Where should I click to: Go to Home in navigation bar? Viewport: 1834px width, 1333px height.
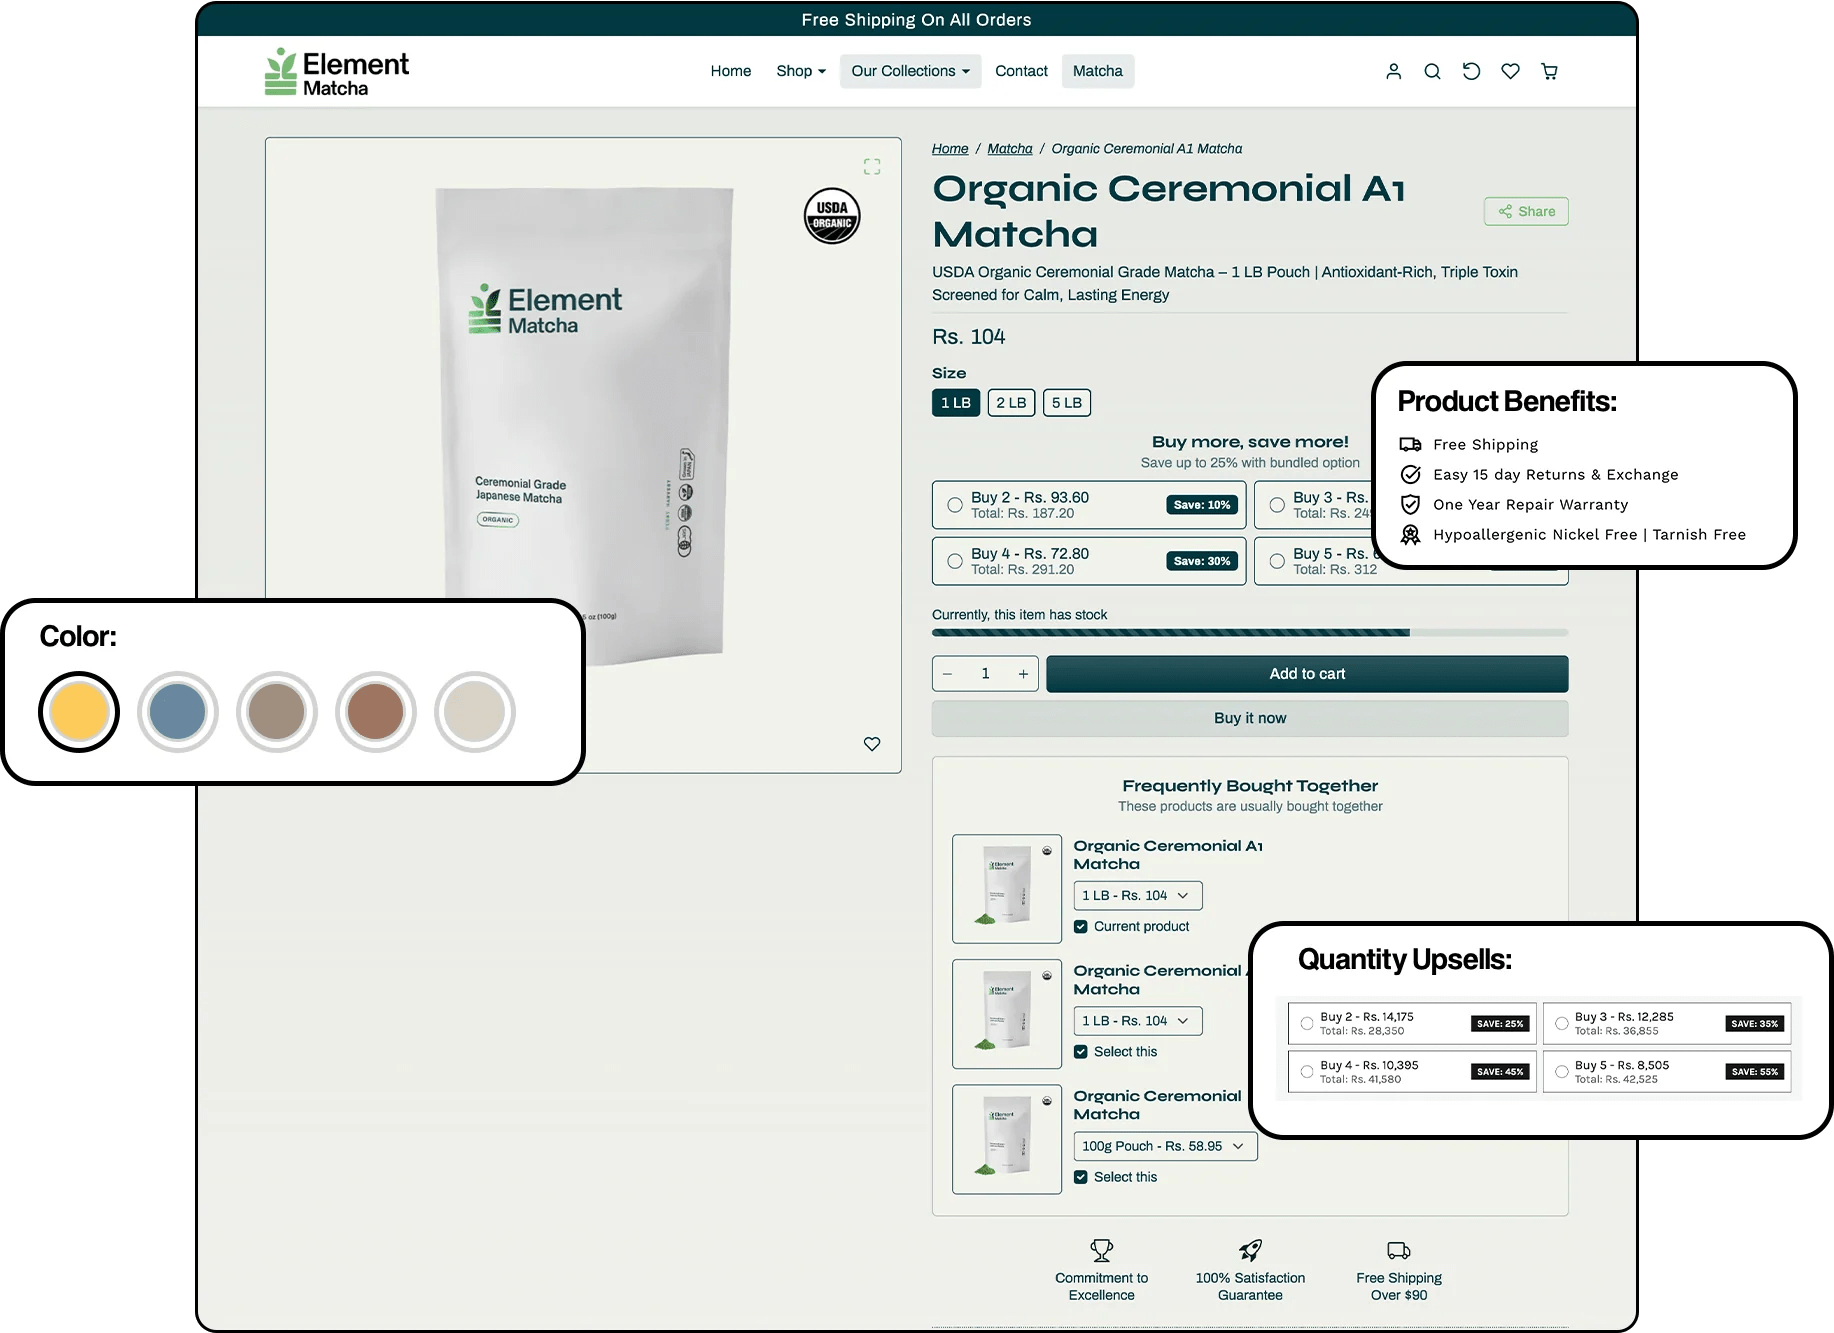731,71
